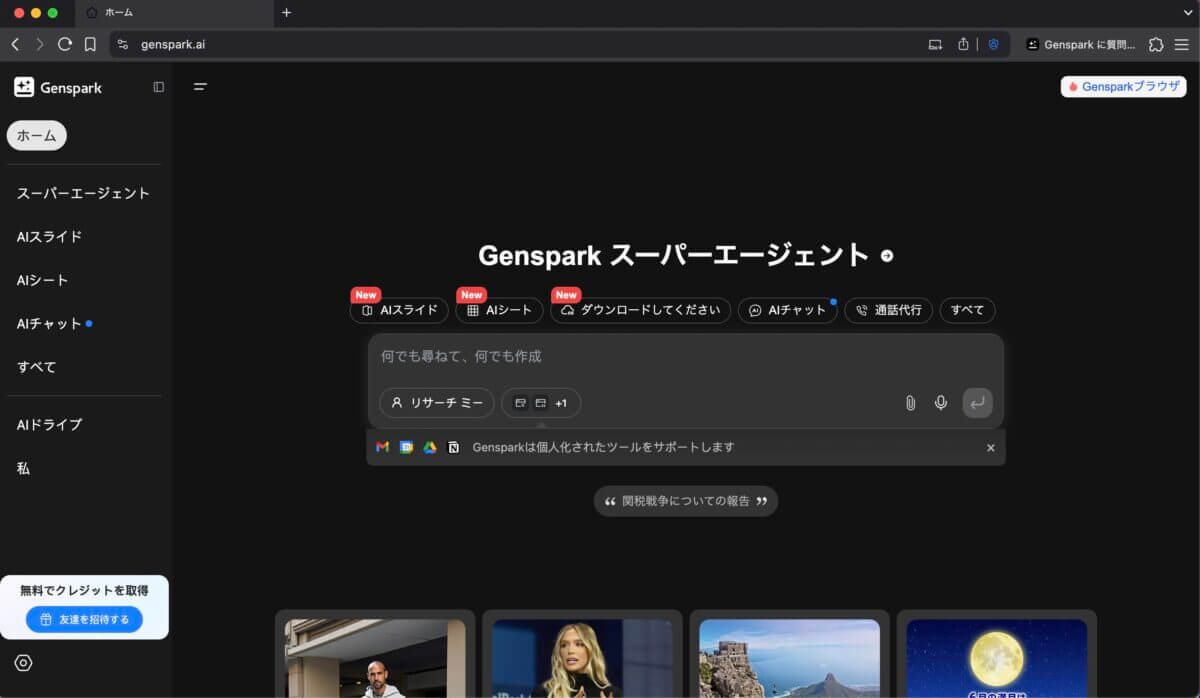Open AIチャット in the sidebar
The height and width of the screenshot is (698, 1200).
tap(48, 324)
